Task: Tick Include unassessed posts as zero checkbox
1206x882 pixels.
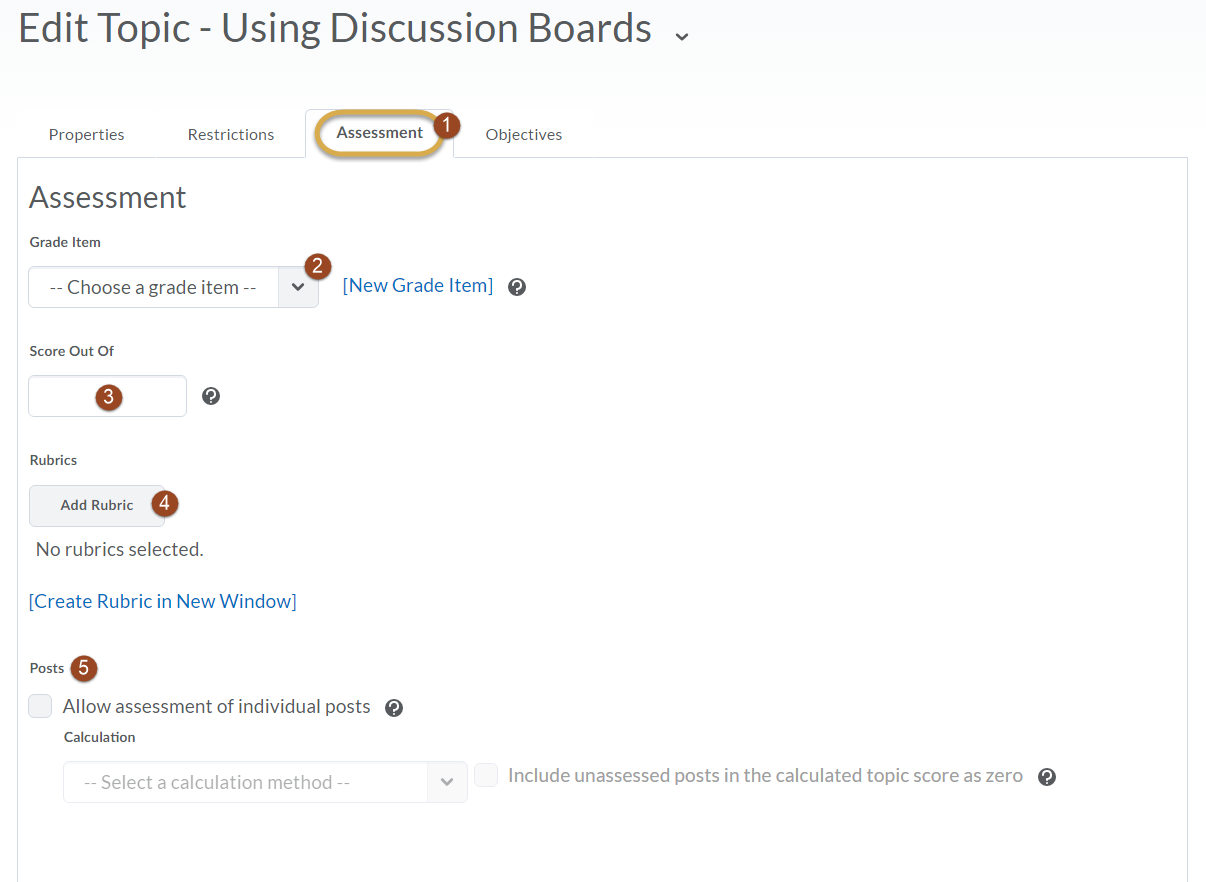Action: click(486, 775)
